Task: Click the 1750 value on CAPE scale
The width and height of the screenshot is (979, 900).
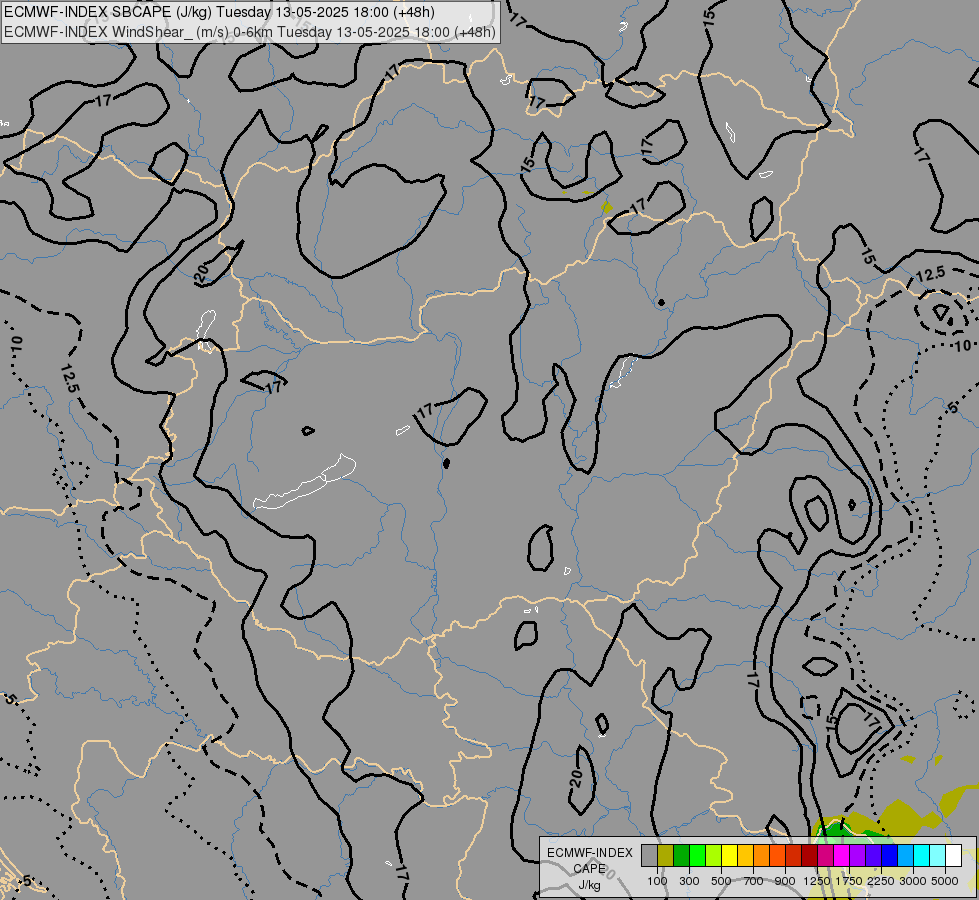Action: pos(849,881)
